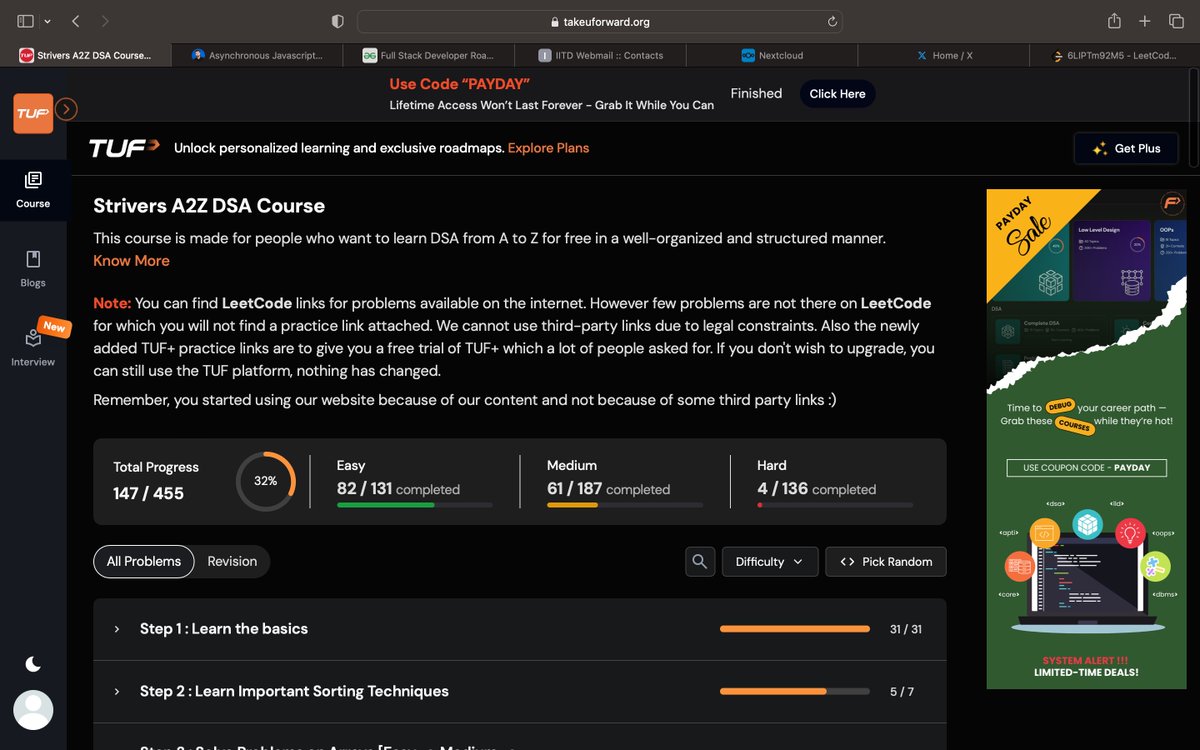
Task: Click the 32% circular progress indicator
Action: pos(265,481)
